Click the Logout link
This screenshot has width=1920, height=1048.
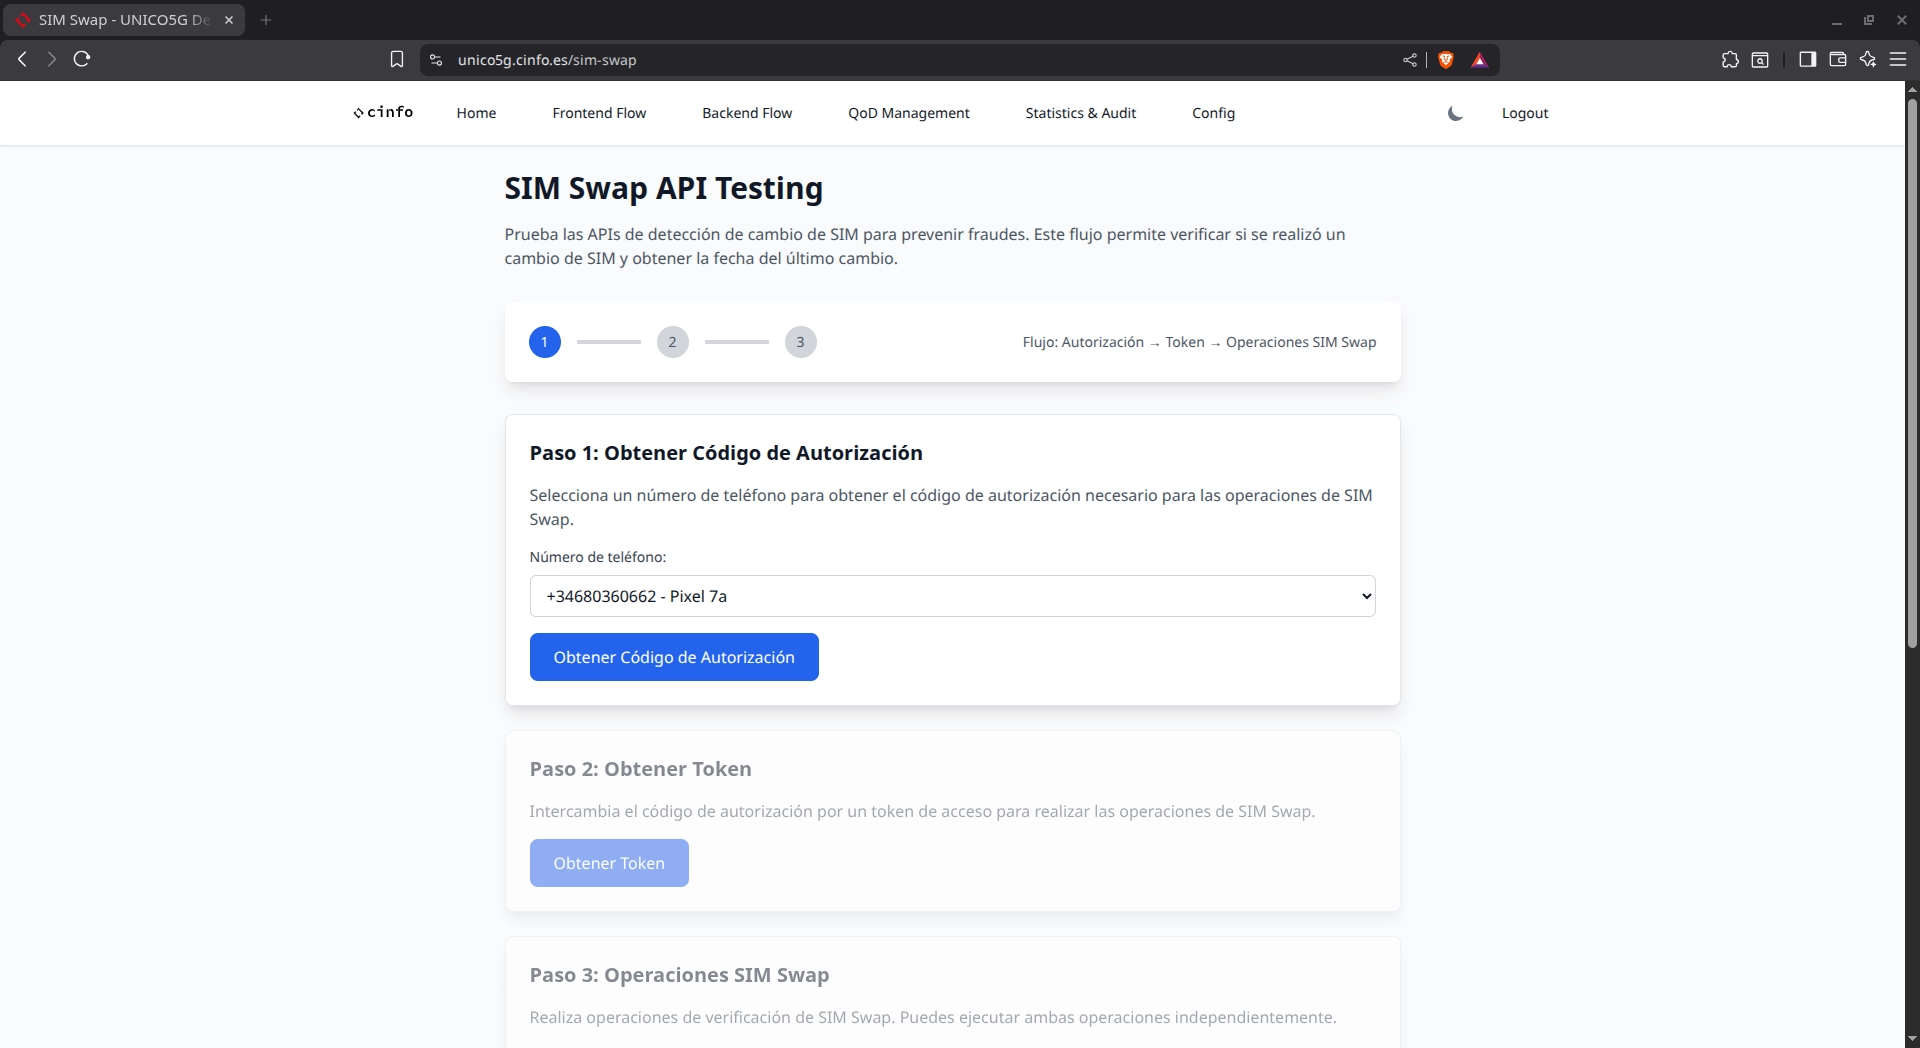point(1524,113)
